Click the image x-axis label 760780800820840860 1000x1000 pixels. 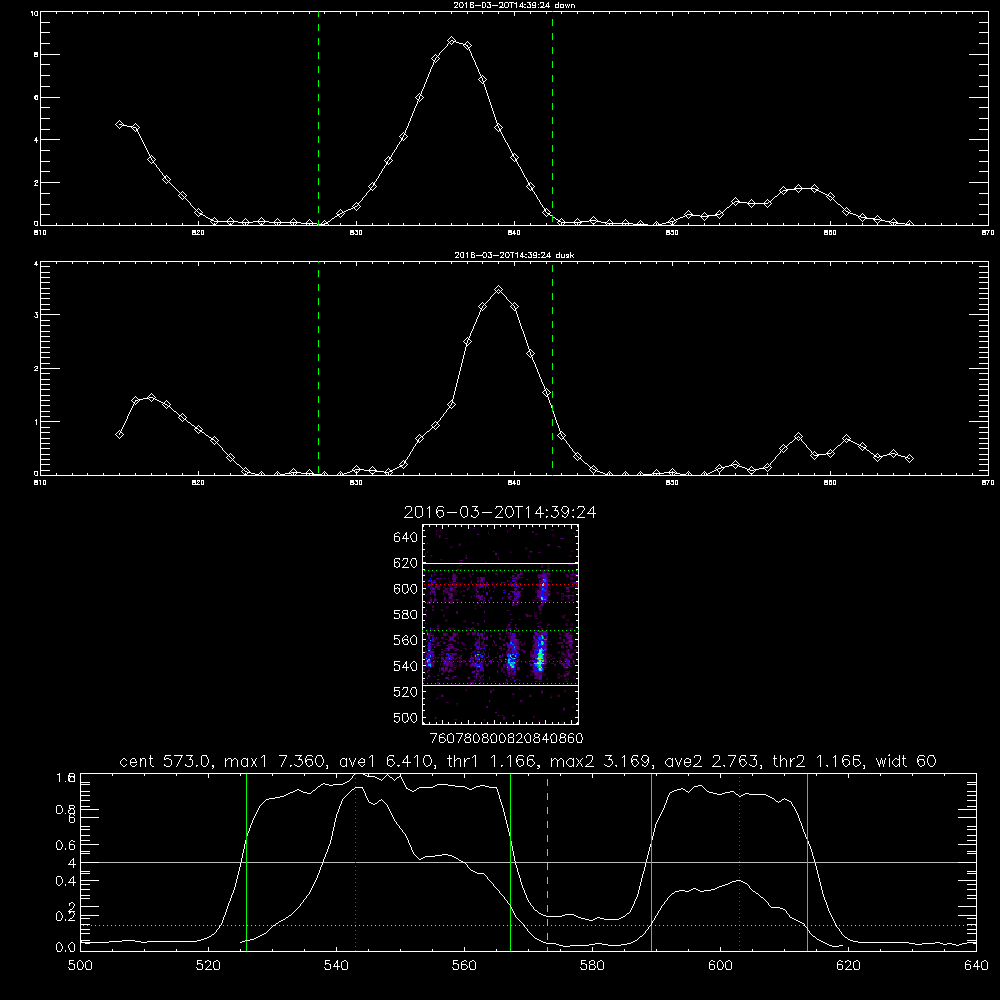[506, 739]
